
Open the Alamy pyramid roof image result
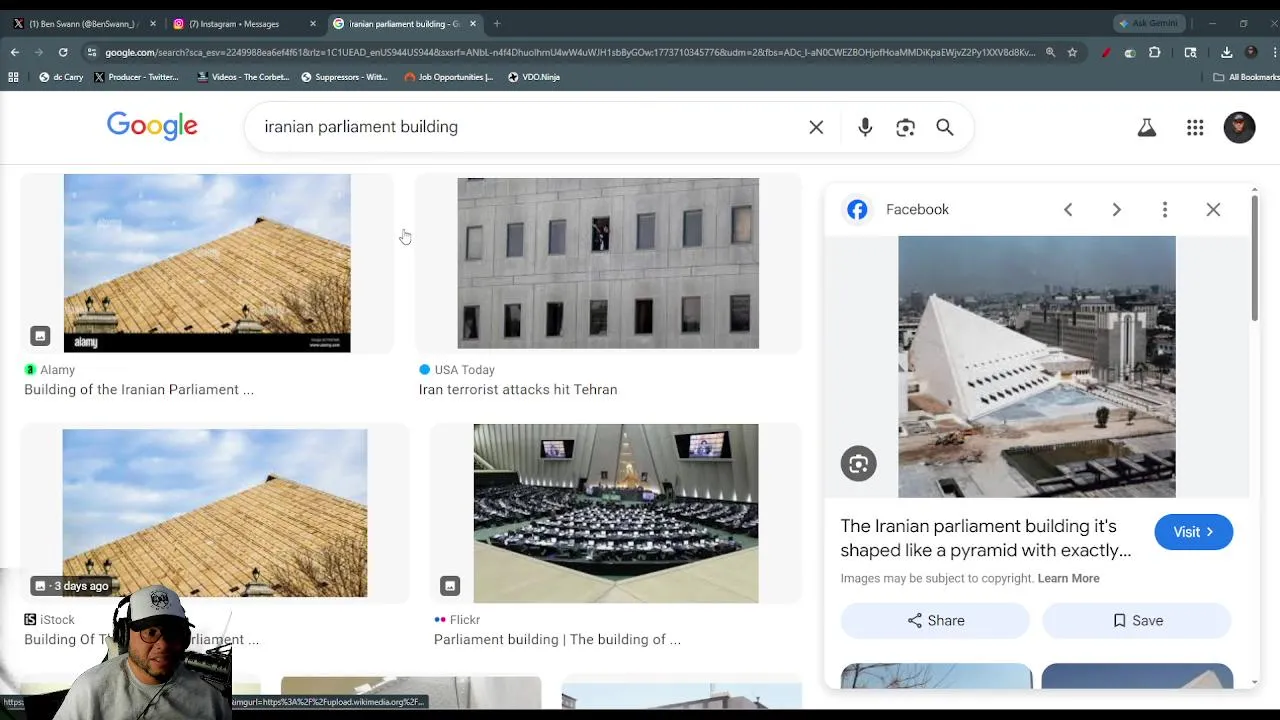point(207,263)
